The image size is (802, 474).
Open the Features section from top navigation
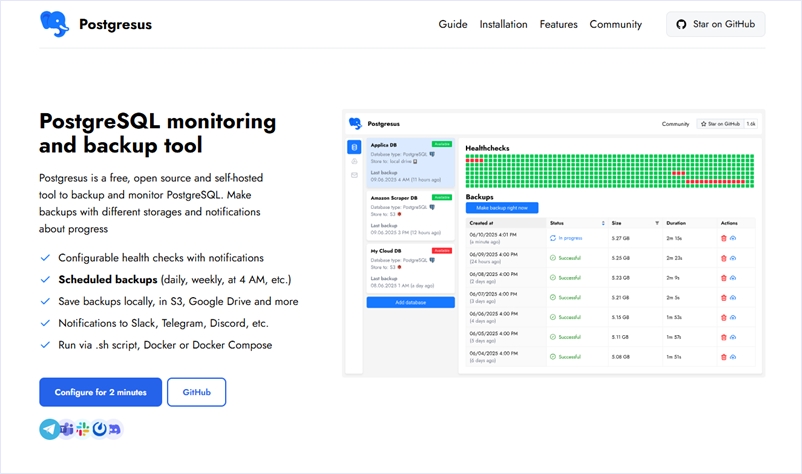point(558,24)
